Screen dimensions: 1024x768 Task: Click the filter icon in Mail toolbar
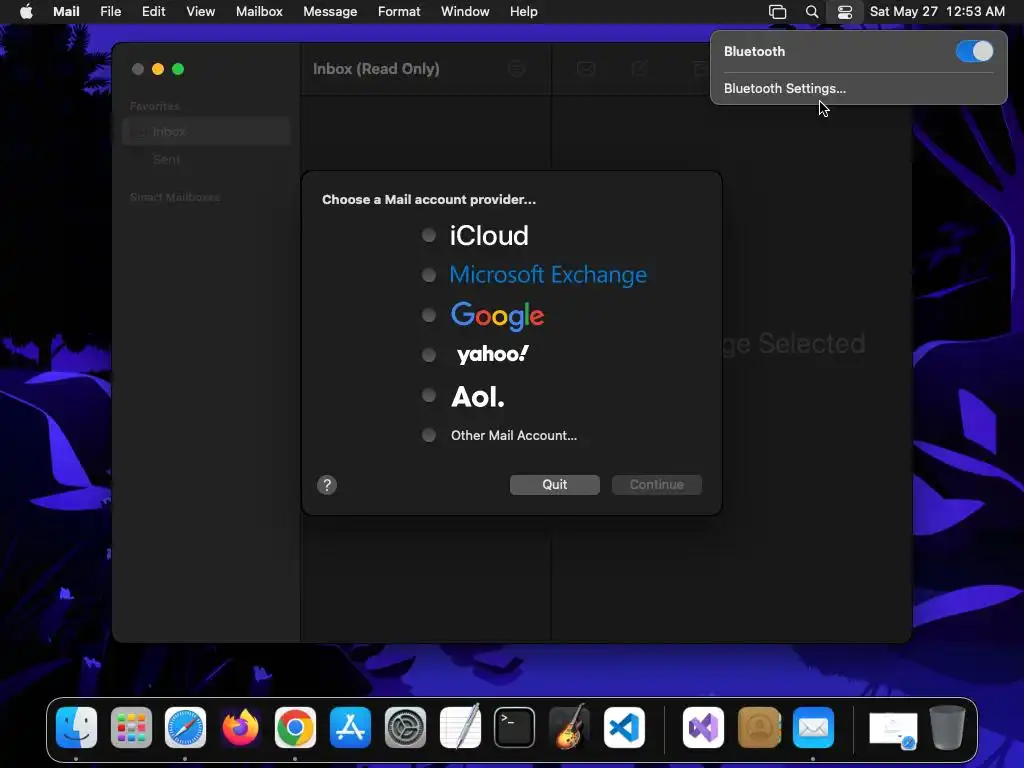click(517, 69)
